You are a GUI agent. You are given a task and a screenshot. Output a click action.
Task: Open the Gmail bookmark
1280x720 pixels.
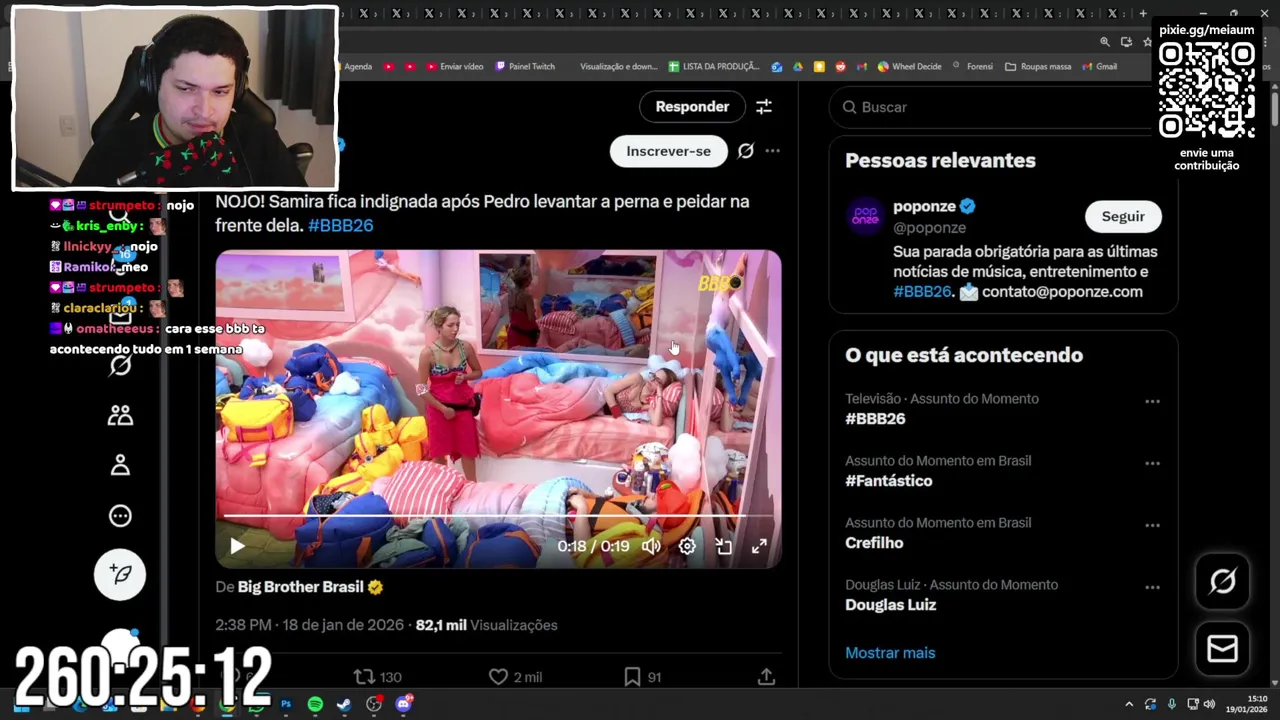[1099, 67]
